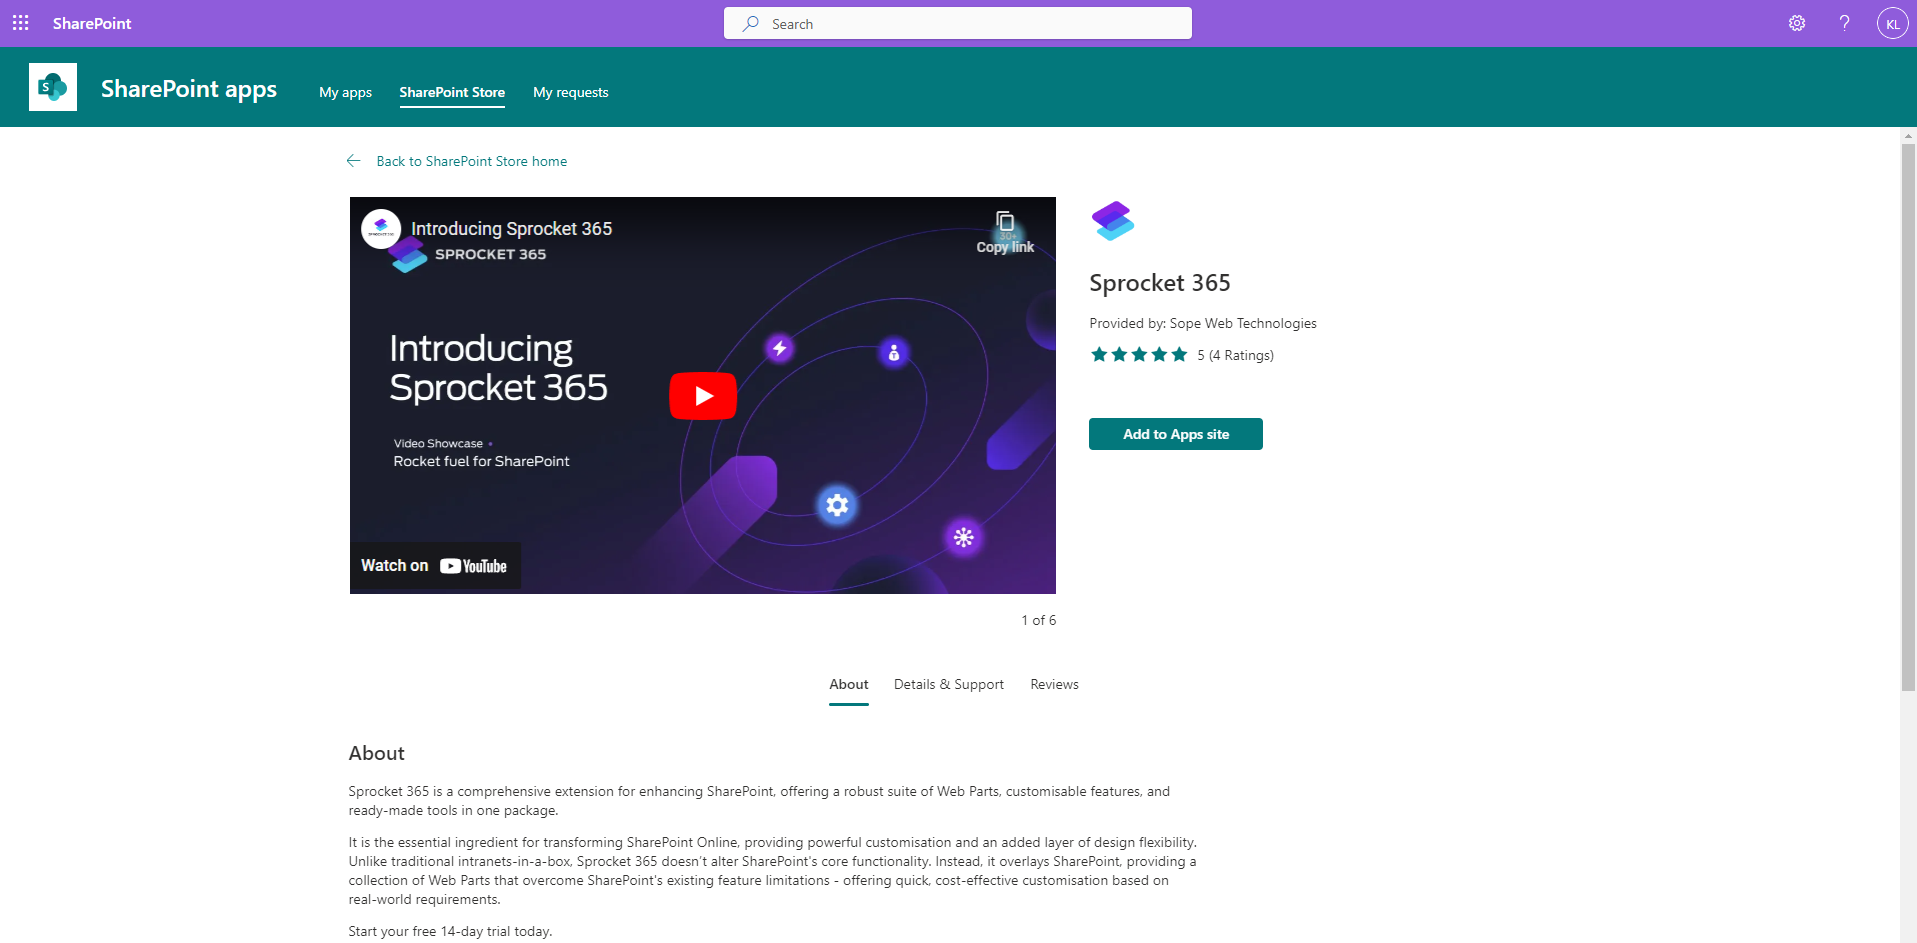Image resolution: width=1917 pixels, height=943 pixels.
Task: Click Watch on YouTube
Action: pyautogui.click(x=435, y=565)
